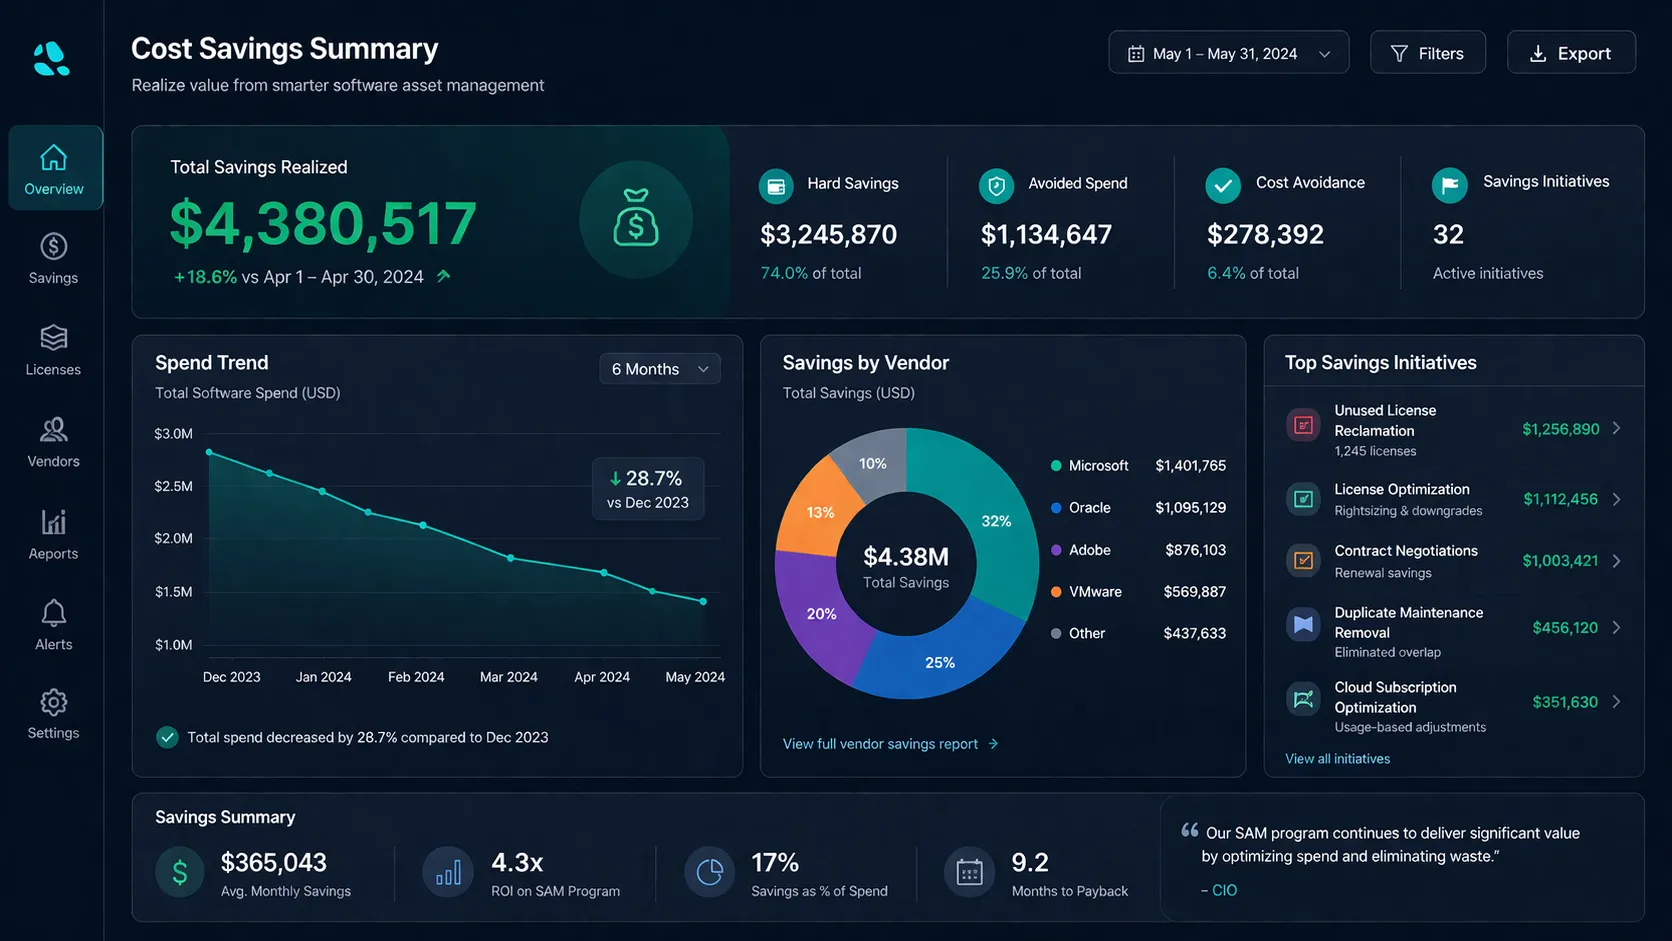The height and width of the screenshot is (941, 1672).
Task: Click the Savings Initiatives flag icon
Action: pyautogui.click(x=1449, y=184)
